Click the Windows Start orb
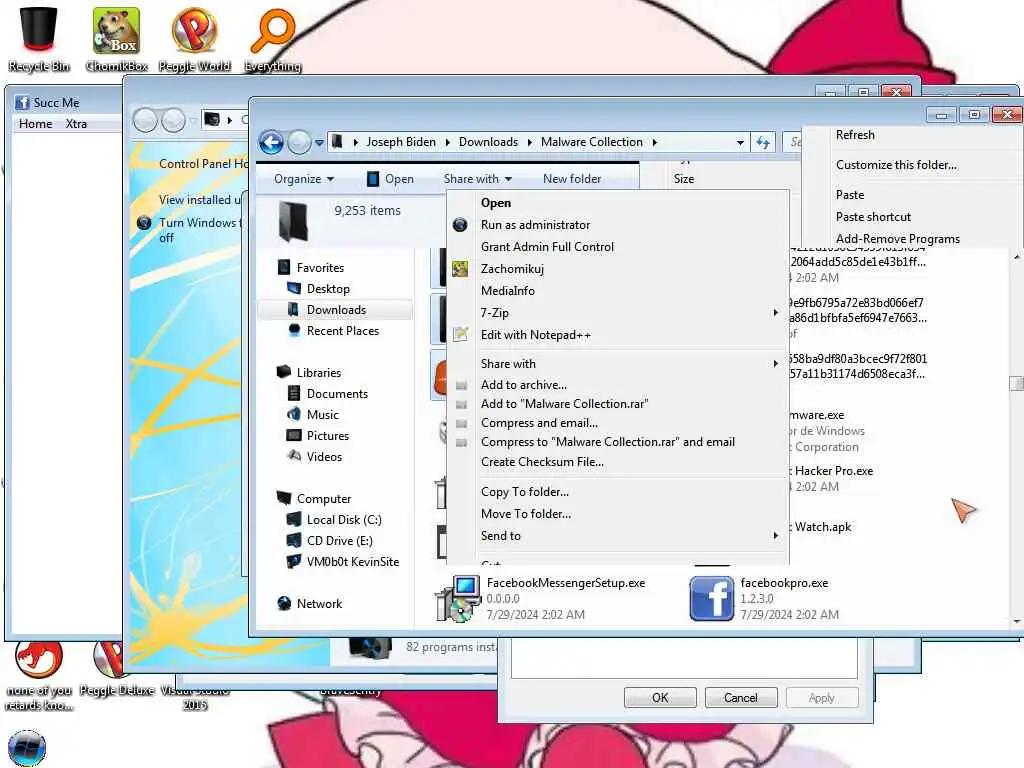This screenshot has height=768, width=1024. tap(27, 748)
